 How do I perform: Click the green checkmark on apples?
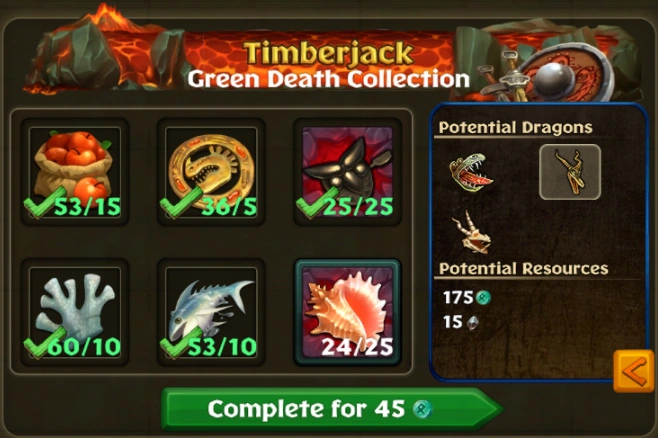pos(39,203)
